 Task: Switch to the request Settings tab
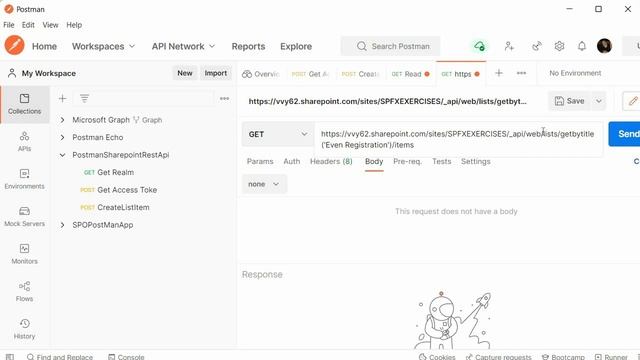(x=476, y=161)
